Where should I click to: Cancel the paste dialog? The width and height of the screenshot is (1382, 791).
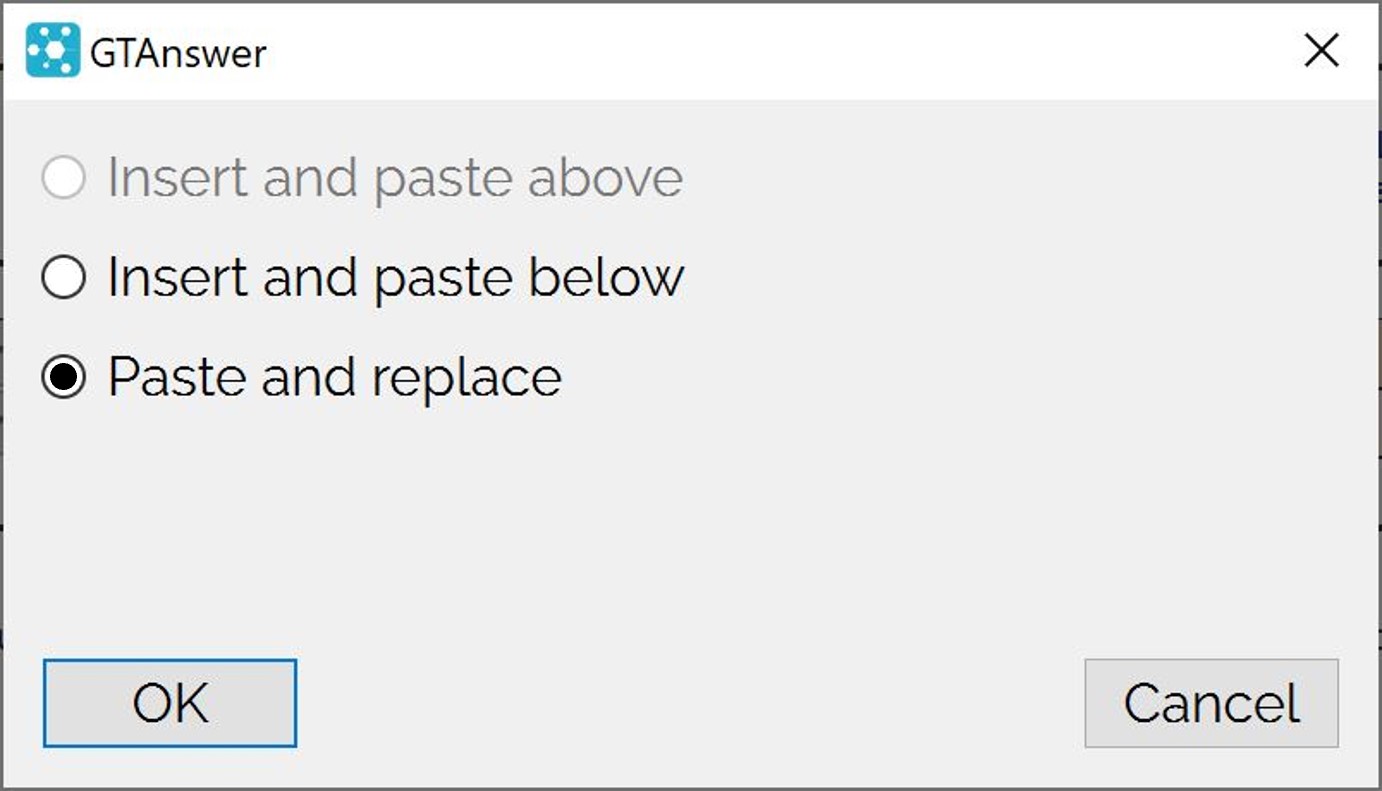1211,703
